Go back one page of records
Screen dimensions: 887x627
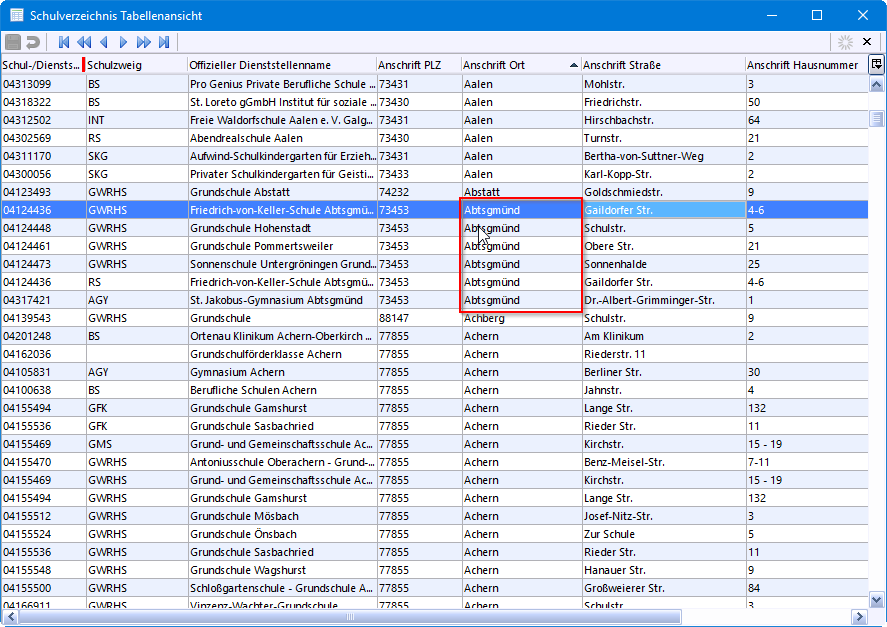pos(84,42)
